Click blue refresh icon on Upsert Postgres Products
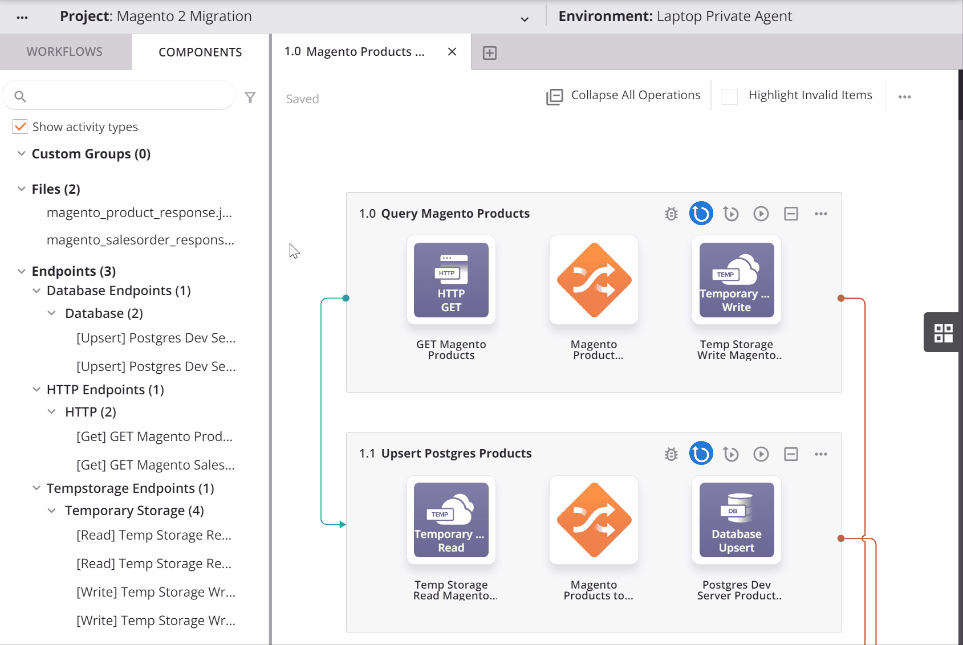Image resolution: width=963 pixels, height=645 pixels. (x=701, y=453)
